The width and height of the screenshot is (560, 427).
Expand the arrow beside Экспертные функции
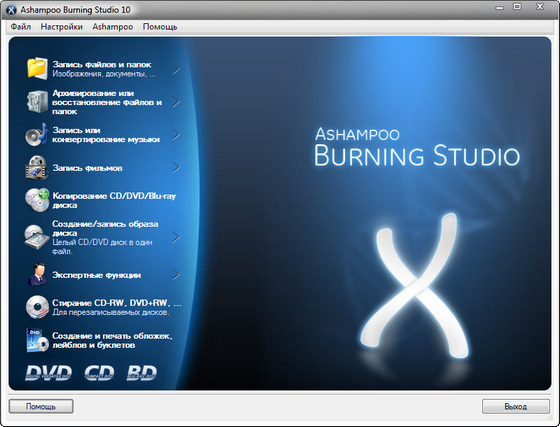176,275
